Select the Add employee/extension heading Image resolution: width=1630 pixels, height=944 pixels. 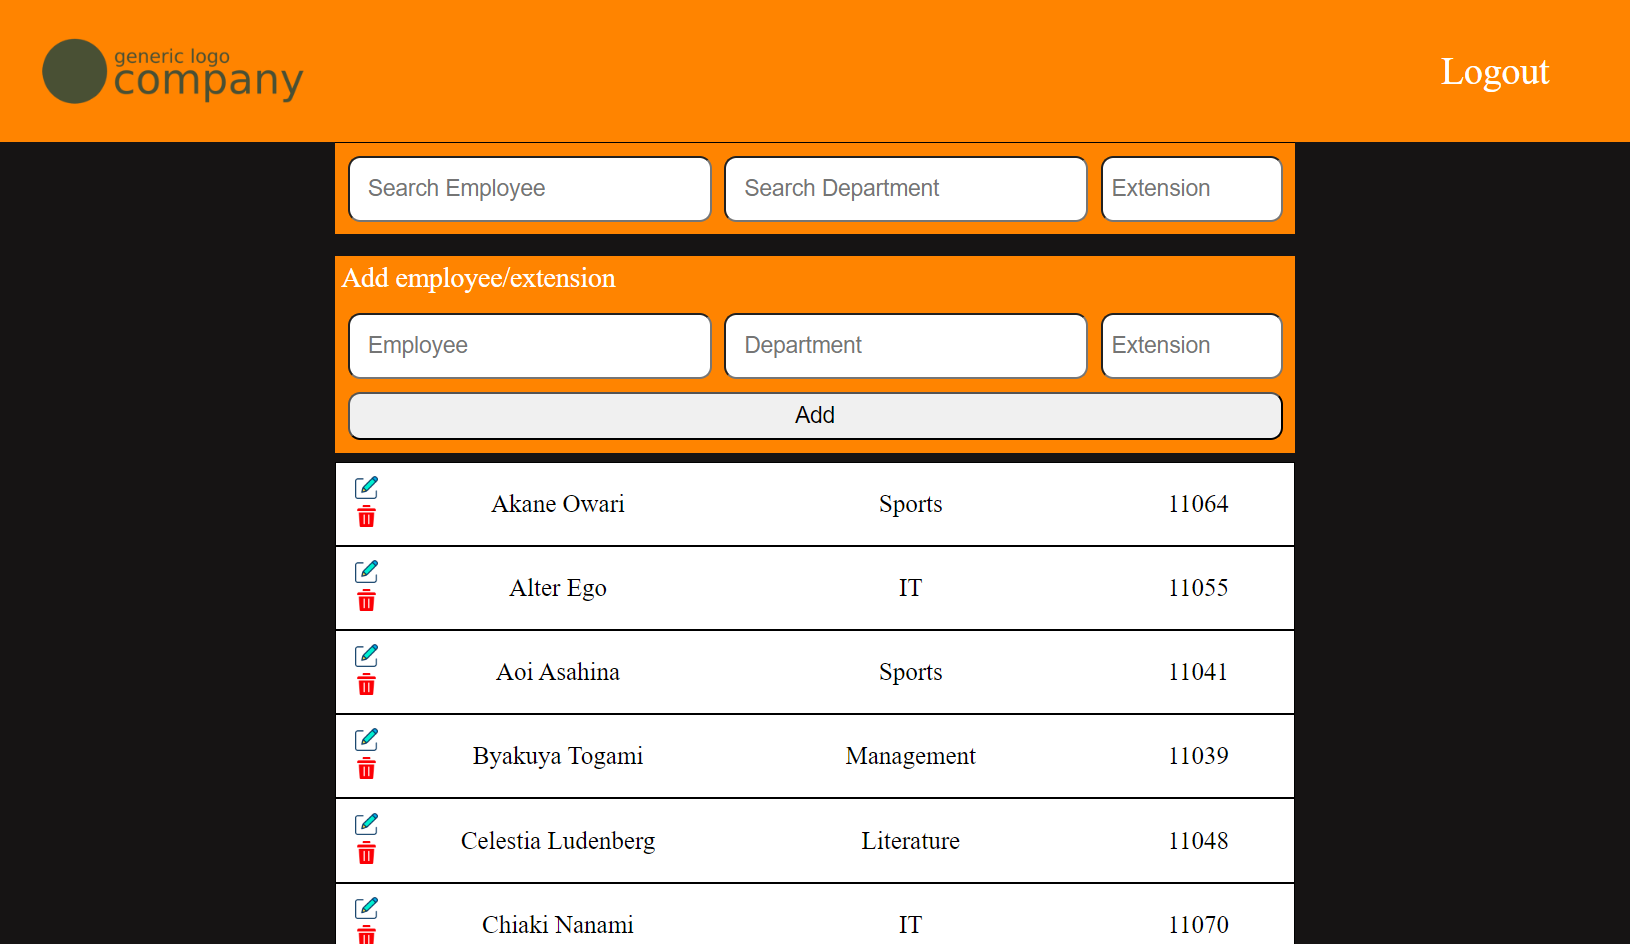(x=479, y=278)
